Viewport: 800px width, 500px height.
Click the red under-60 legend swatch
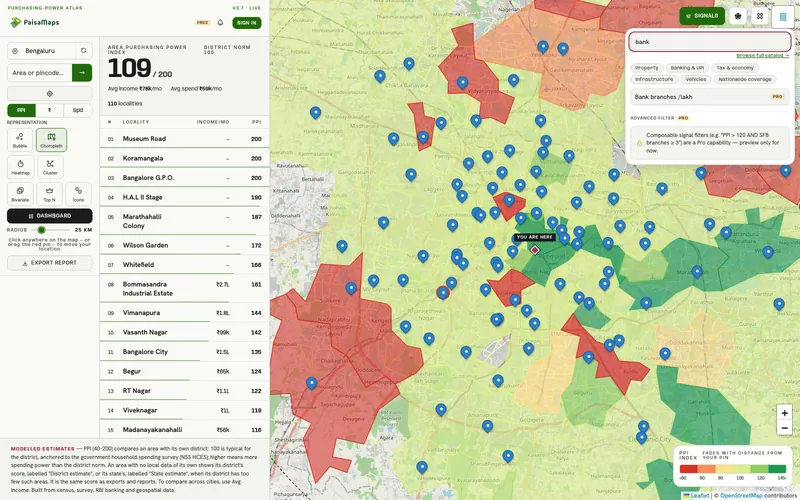688,469
